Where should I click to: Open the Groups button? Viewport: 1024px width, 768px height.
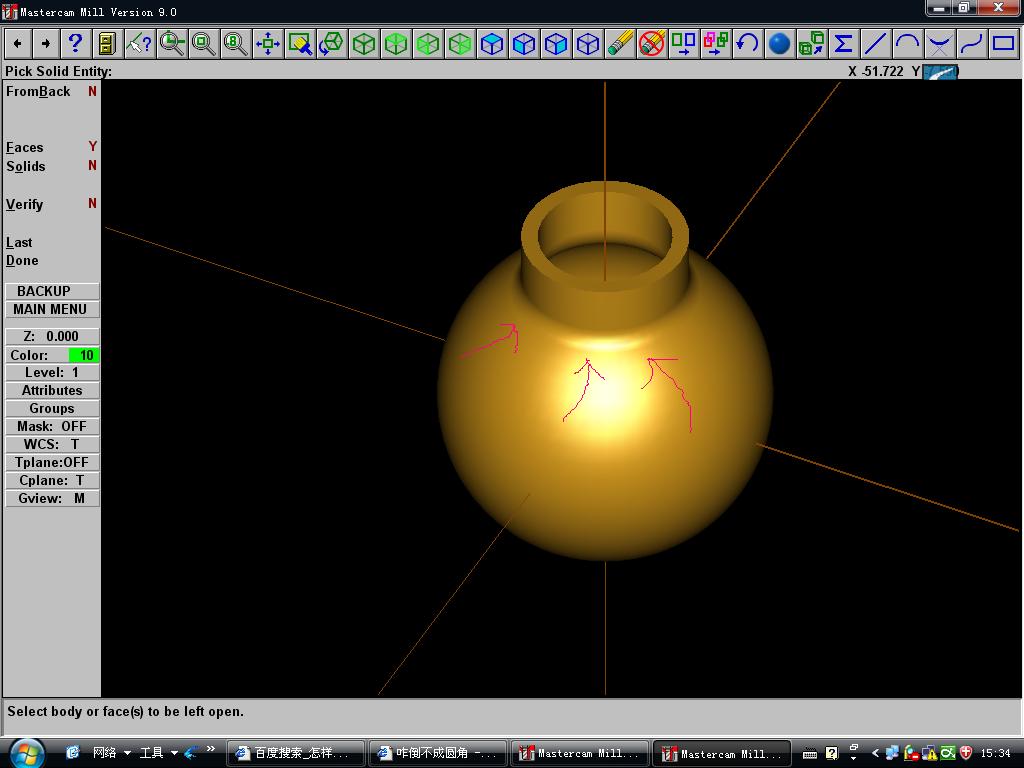[x=52, y=408]
